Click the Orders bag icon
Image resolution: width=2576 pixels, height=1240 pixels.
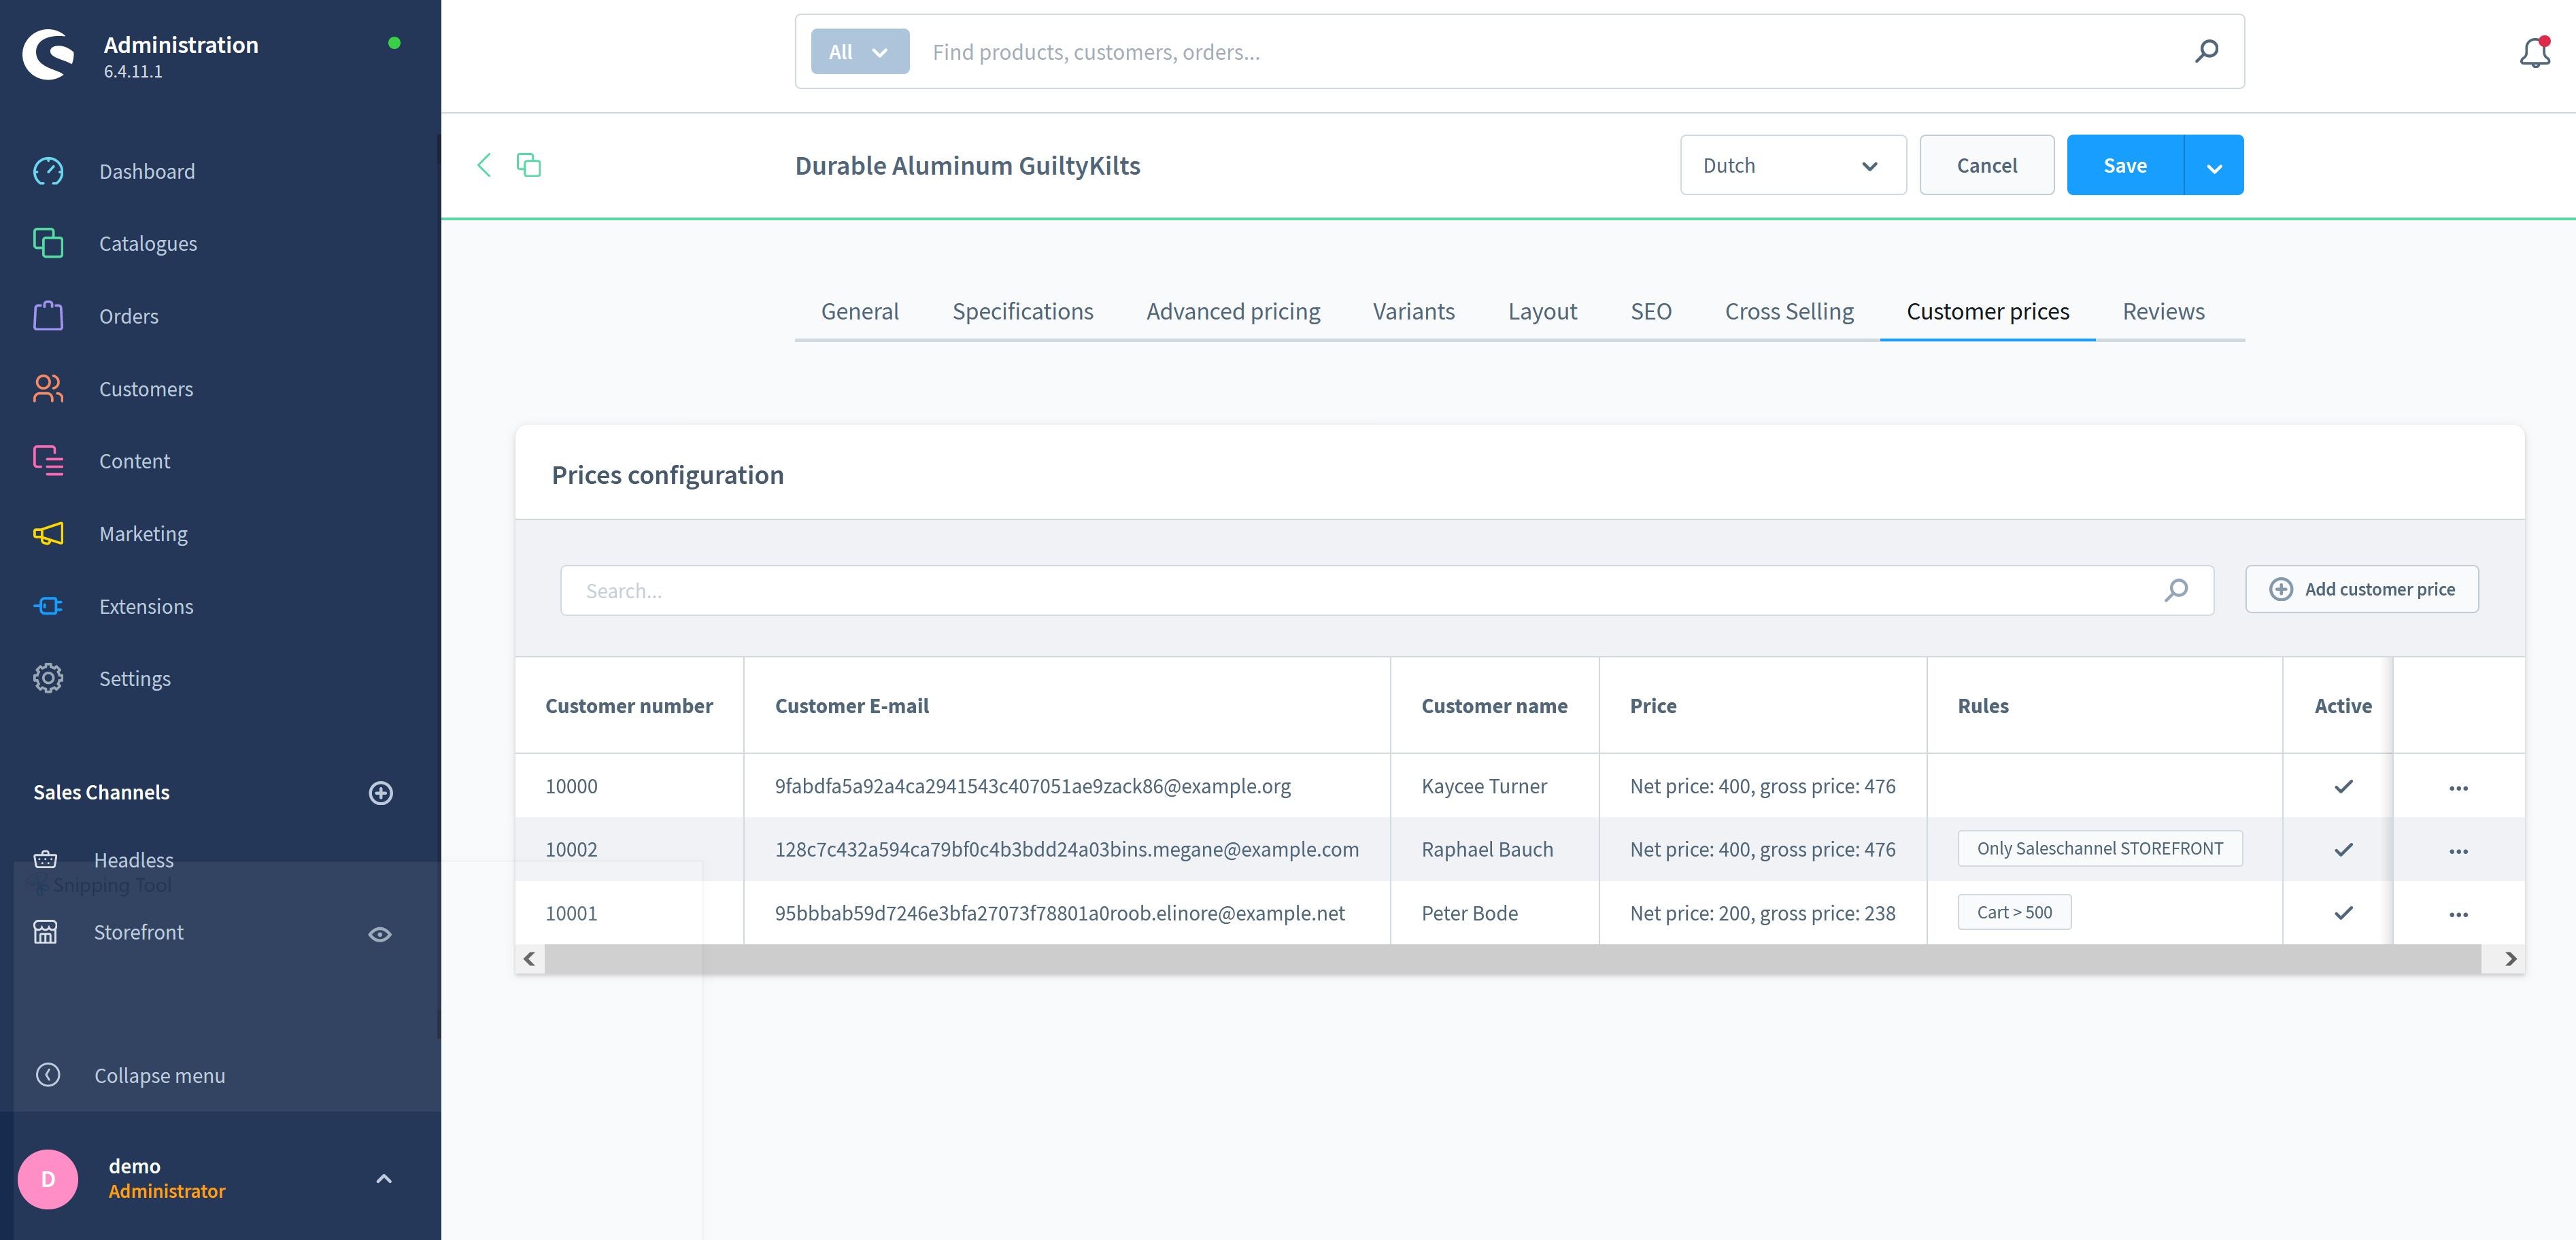[x=48, y=316]
